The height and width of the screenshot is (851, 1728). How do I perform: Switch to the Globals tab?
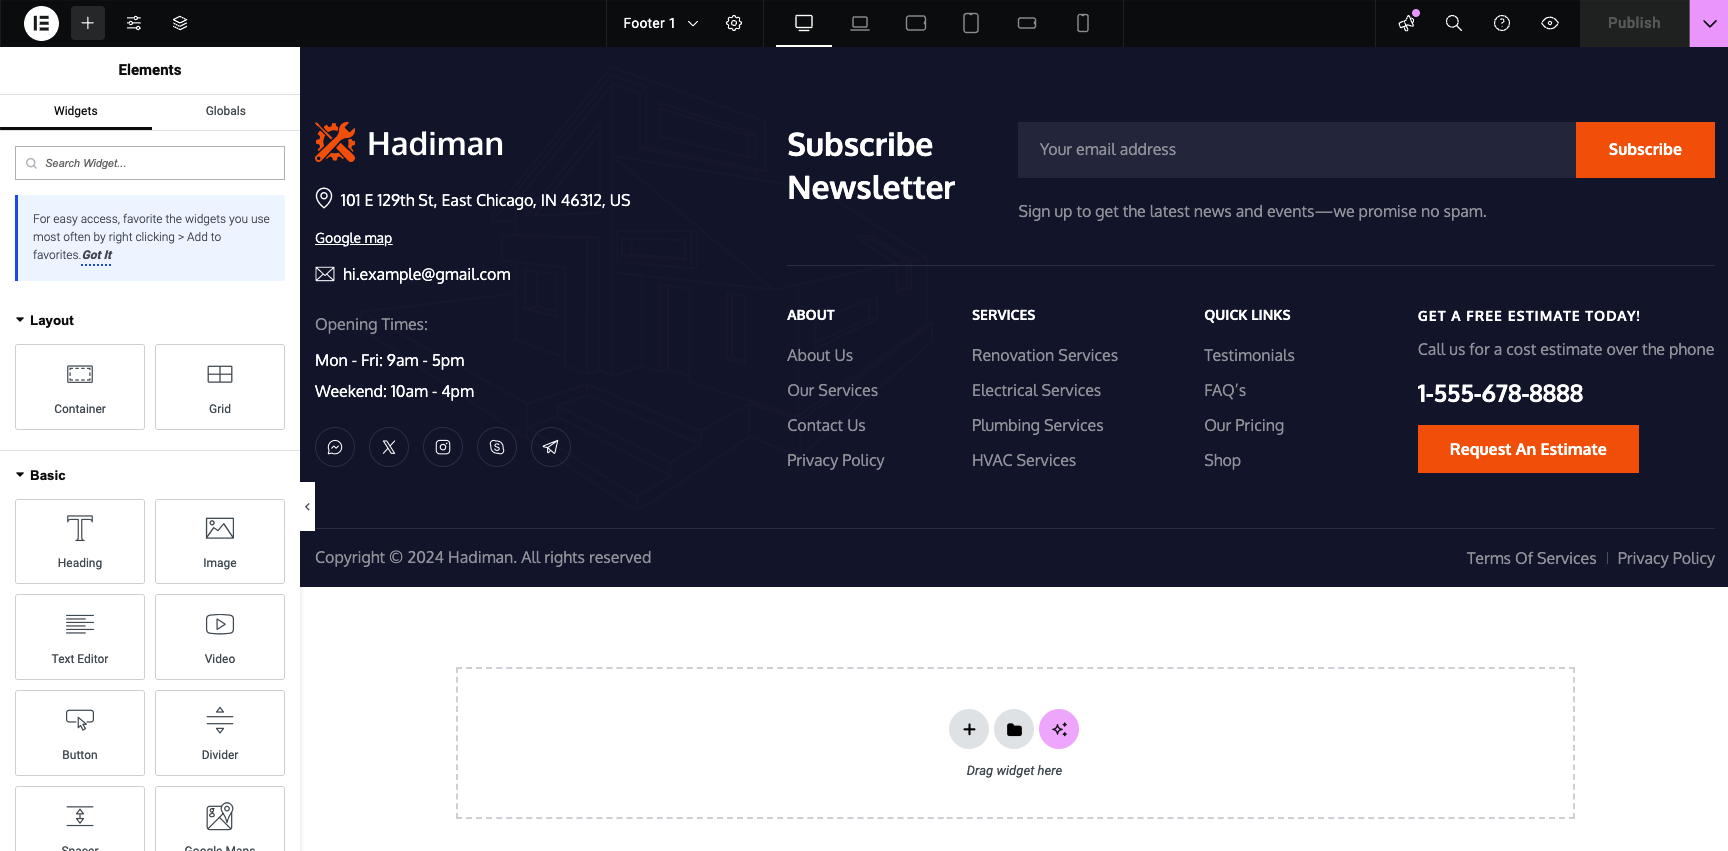click(x=225, y=111)
